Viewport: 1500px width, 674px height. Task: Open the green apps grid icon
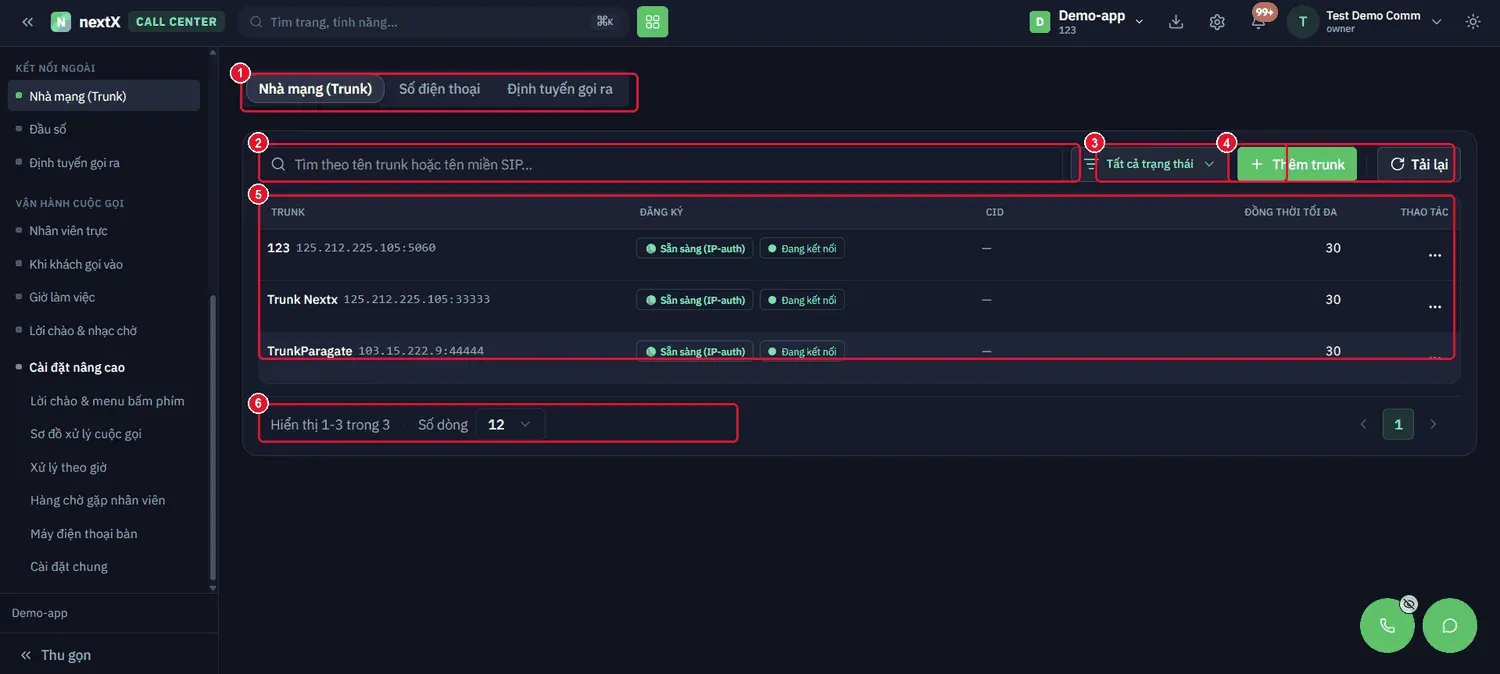[x=652, y=22]
